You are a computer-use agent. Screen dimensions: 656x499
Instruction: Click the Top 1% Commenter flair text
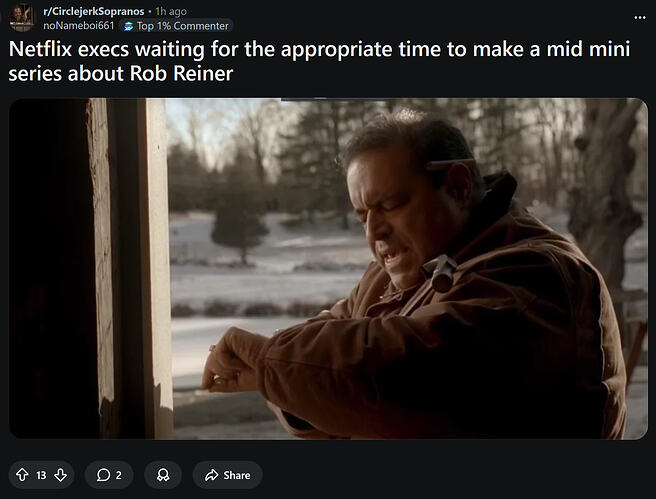tap(183, 26)
